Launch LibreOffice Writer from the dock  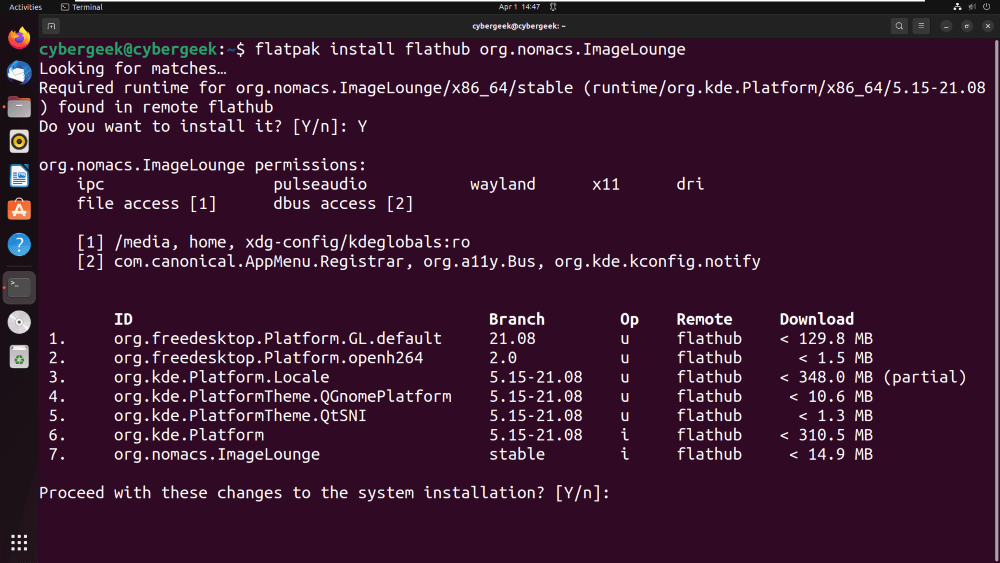tap(19, 176)
